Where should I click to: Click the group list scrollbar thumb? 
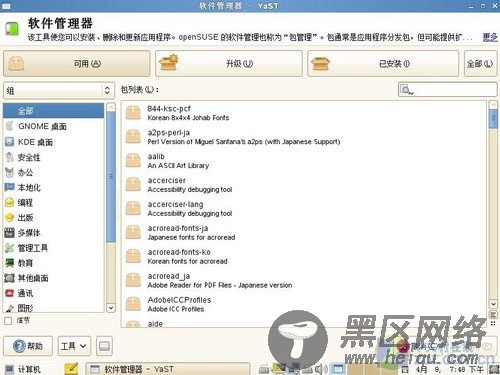point(111,177)
